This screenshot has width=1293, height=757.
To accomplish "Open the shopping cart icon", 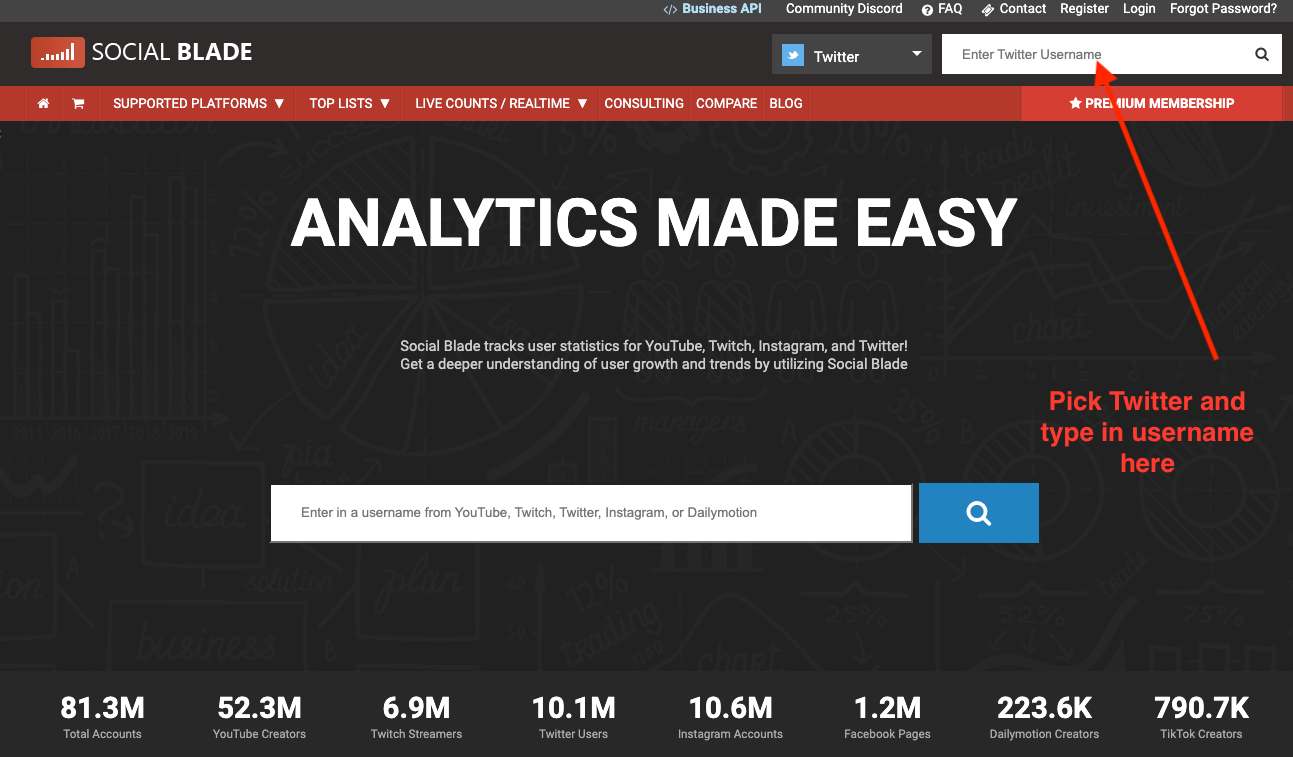I will pos(78,103).
